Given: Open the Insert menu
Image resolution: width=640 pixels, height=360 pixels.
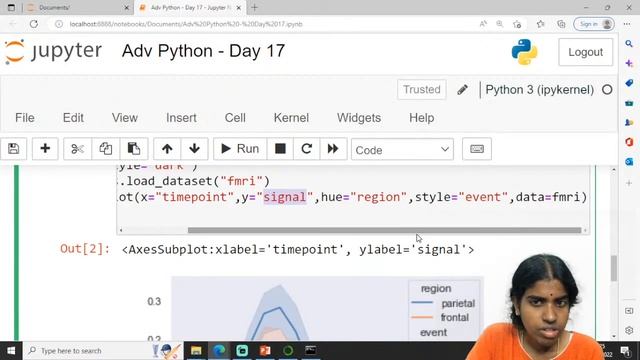Looking at the screenshot, I should point(181,118).
